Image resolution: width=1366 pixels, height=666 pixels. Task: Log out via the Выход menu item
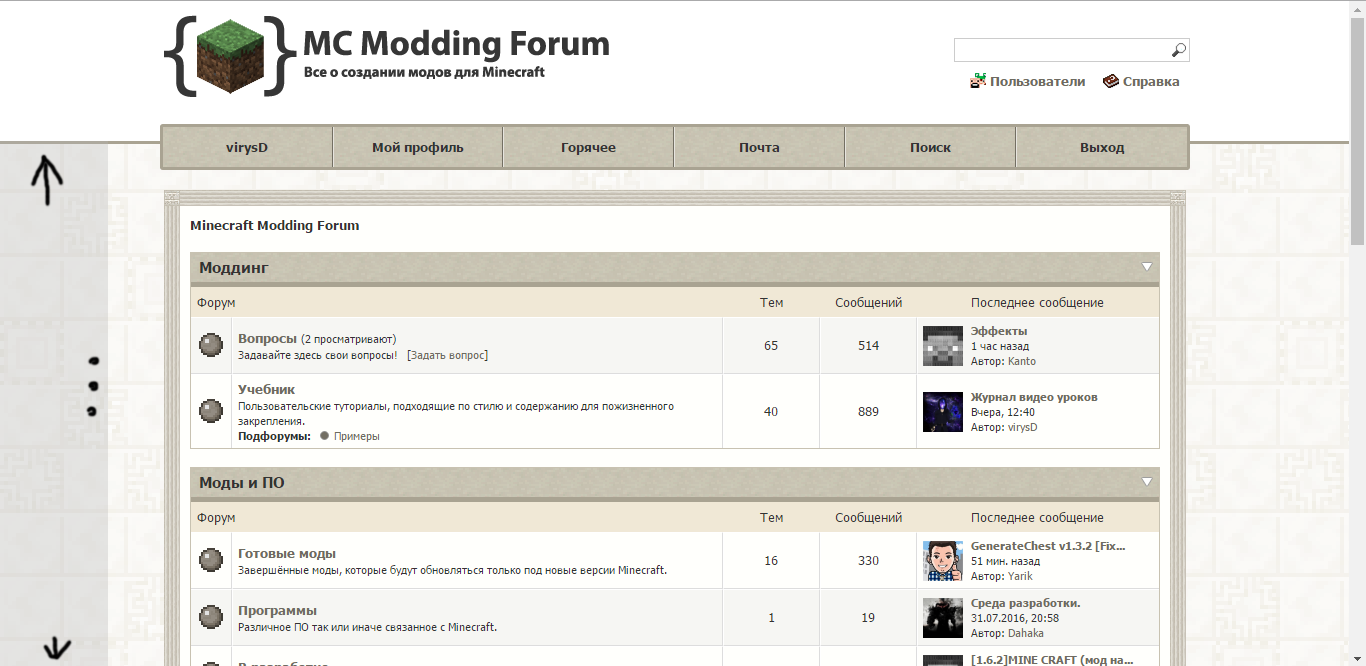[1102, 147]
